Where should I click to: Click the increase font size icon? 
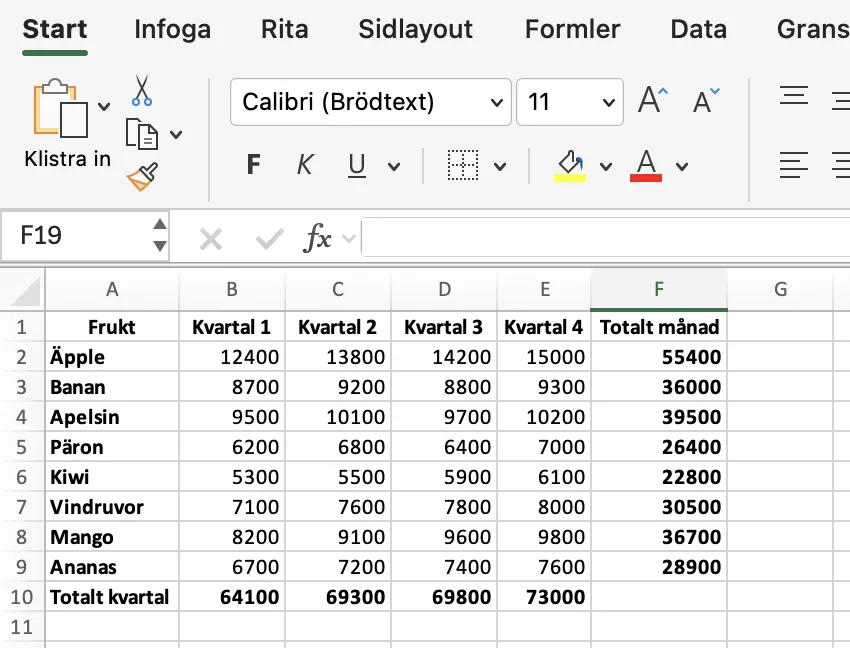[652, 97]
